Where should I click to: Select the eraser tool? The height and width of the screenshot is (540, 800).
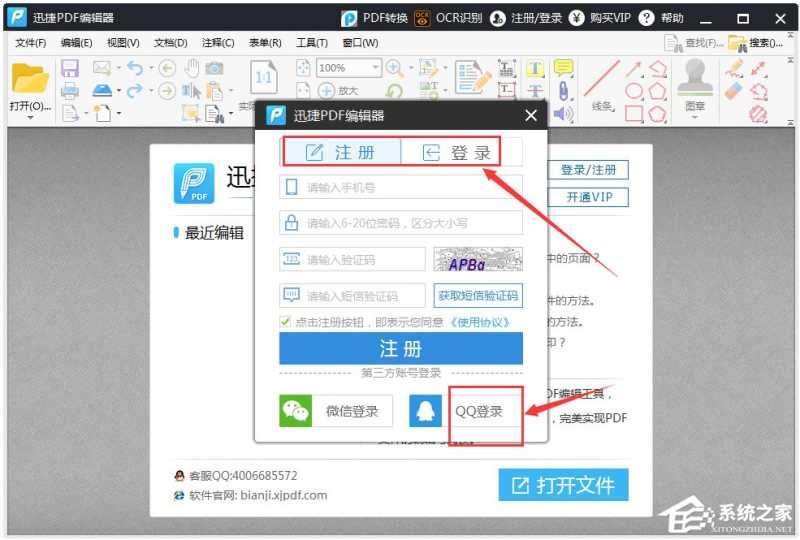pyautogui.click(x=733, y=91)
